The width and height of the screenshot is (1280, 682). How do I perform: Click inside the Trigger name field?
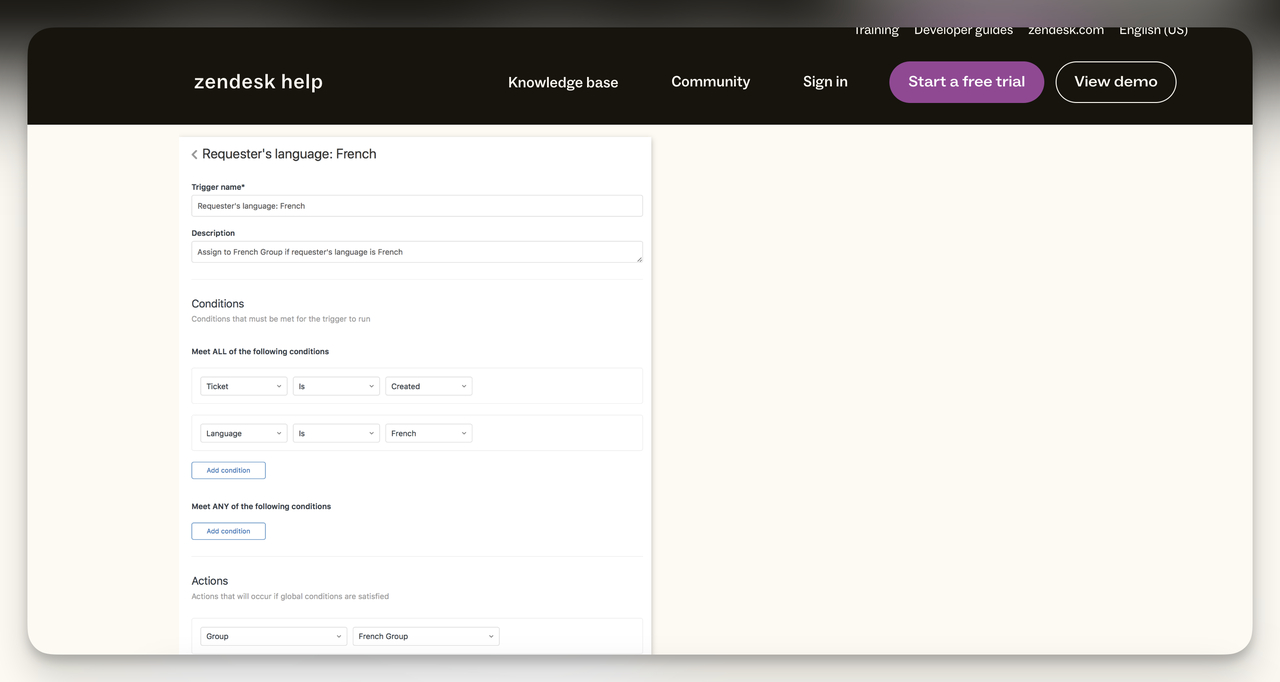point(416,205)
